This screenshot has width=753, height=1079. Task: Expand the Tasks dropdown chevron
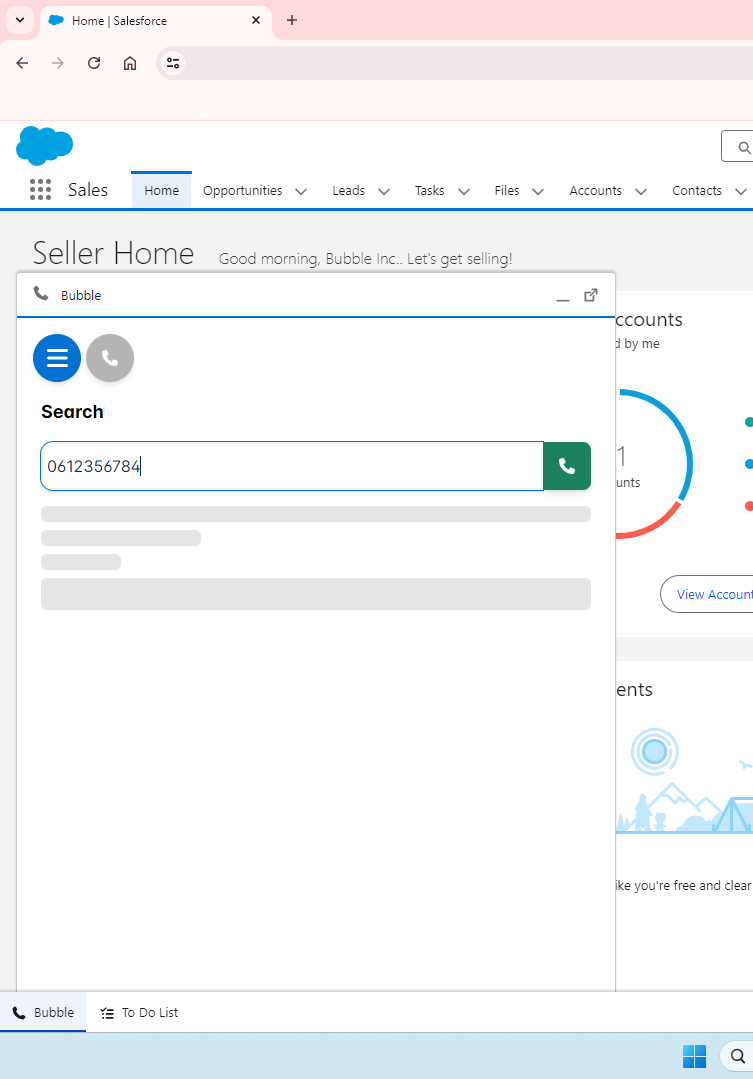[x=463, y=191]
